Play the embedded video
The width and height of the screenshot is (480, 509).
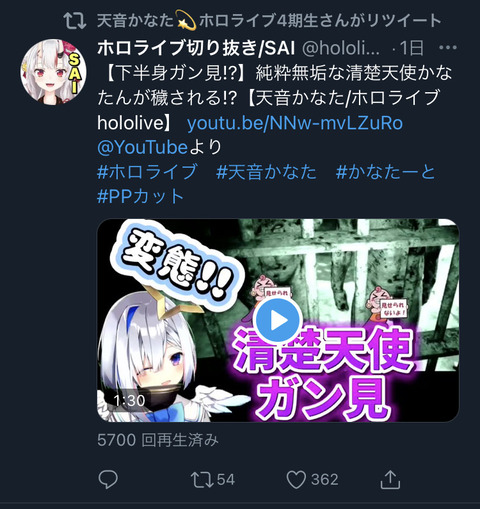click(277, 320)
